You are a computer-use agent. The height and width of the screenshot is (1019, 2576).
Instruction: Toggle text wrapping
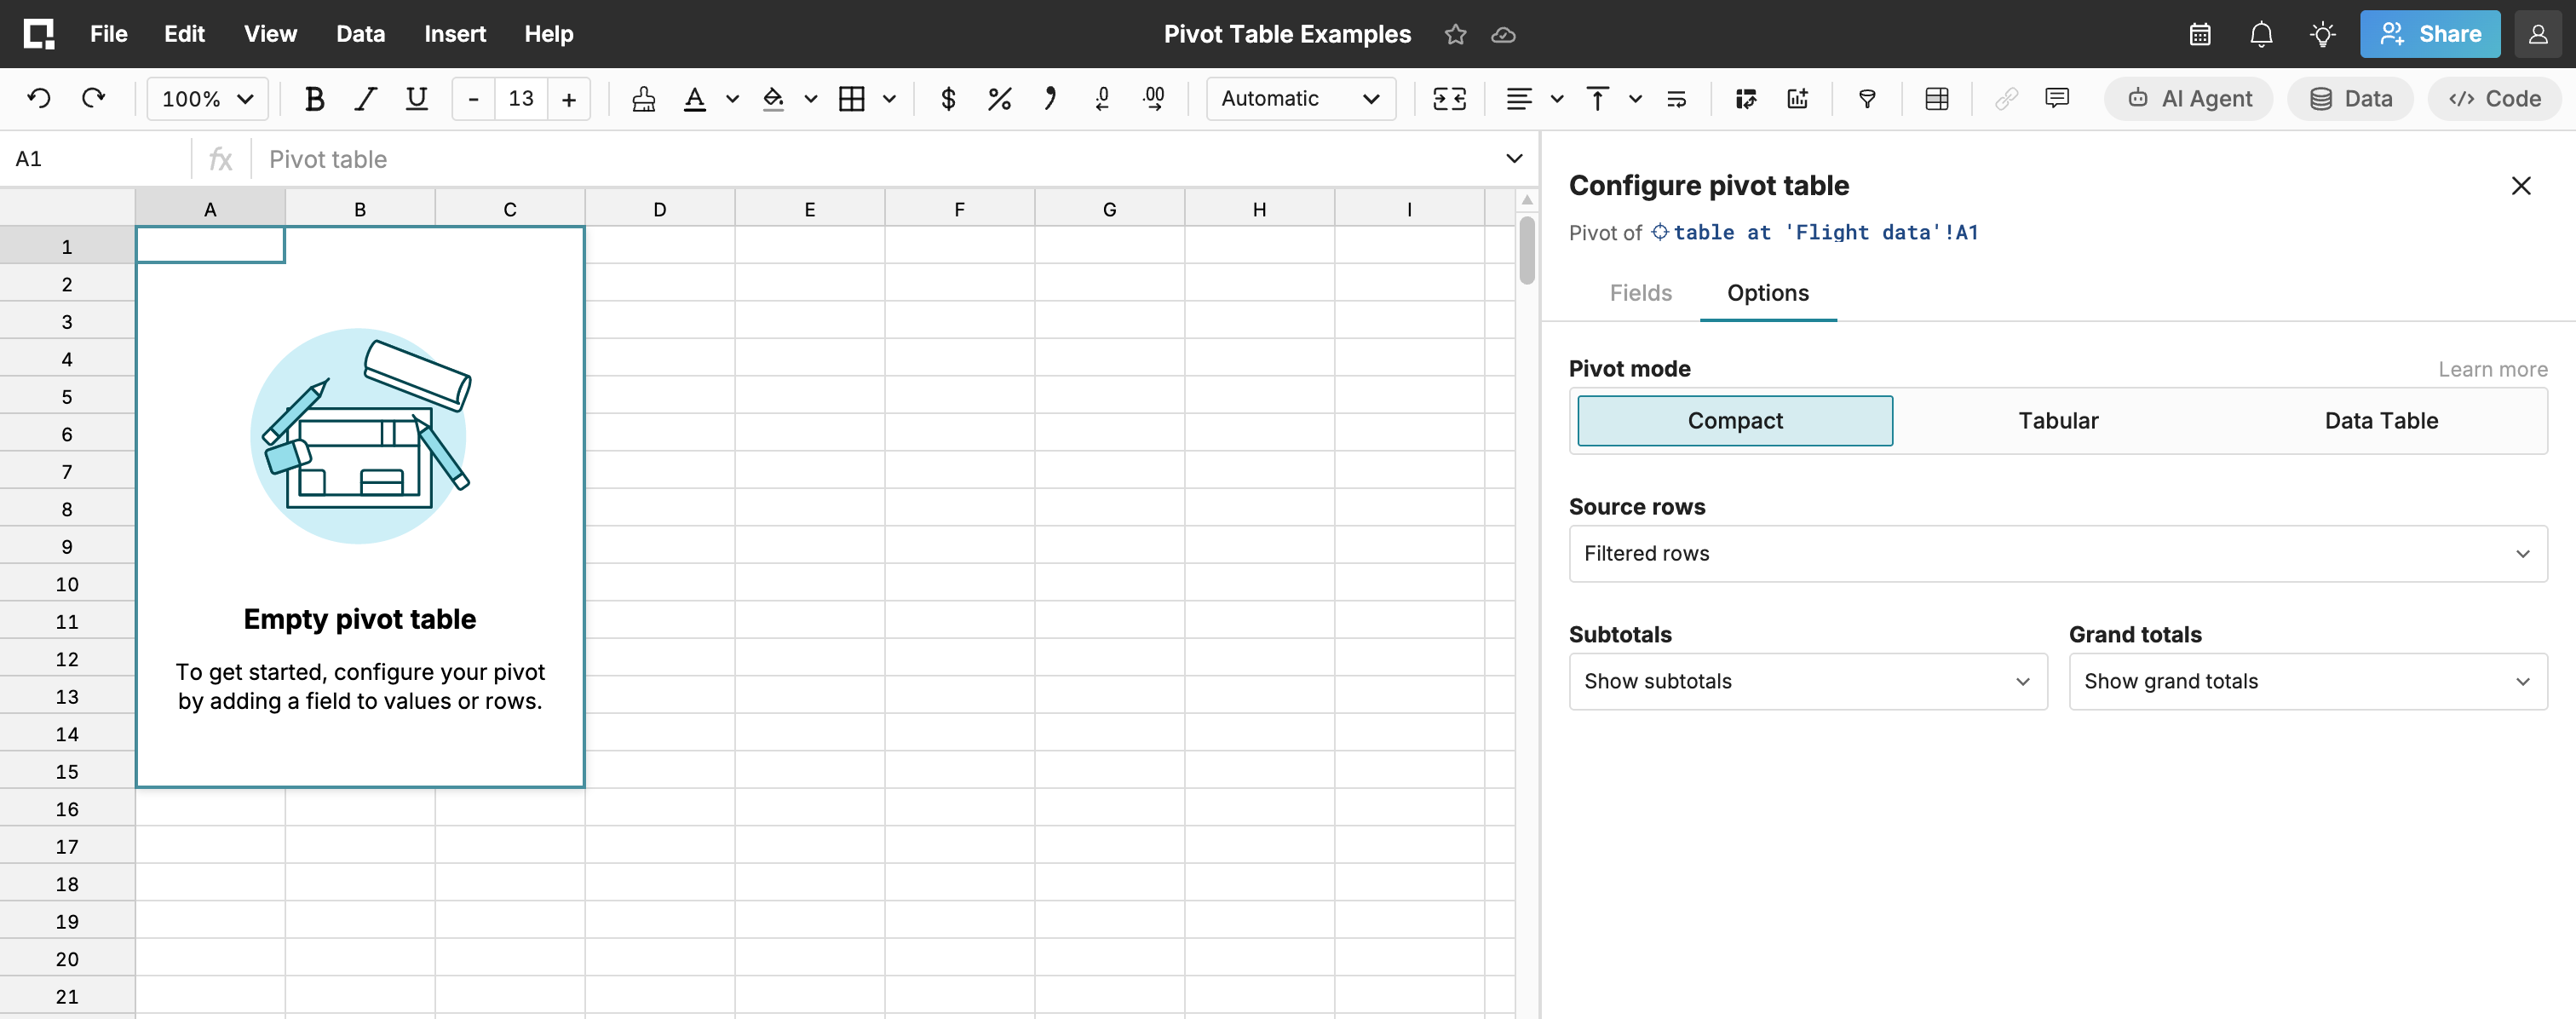pyautogui.click(x=1677, y=98)
